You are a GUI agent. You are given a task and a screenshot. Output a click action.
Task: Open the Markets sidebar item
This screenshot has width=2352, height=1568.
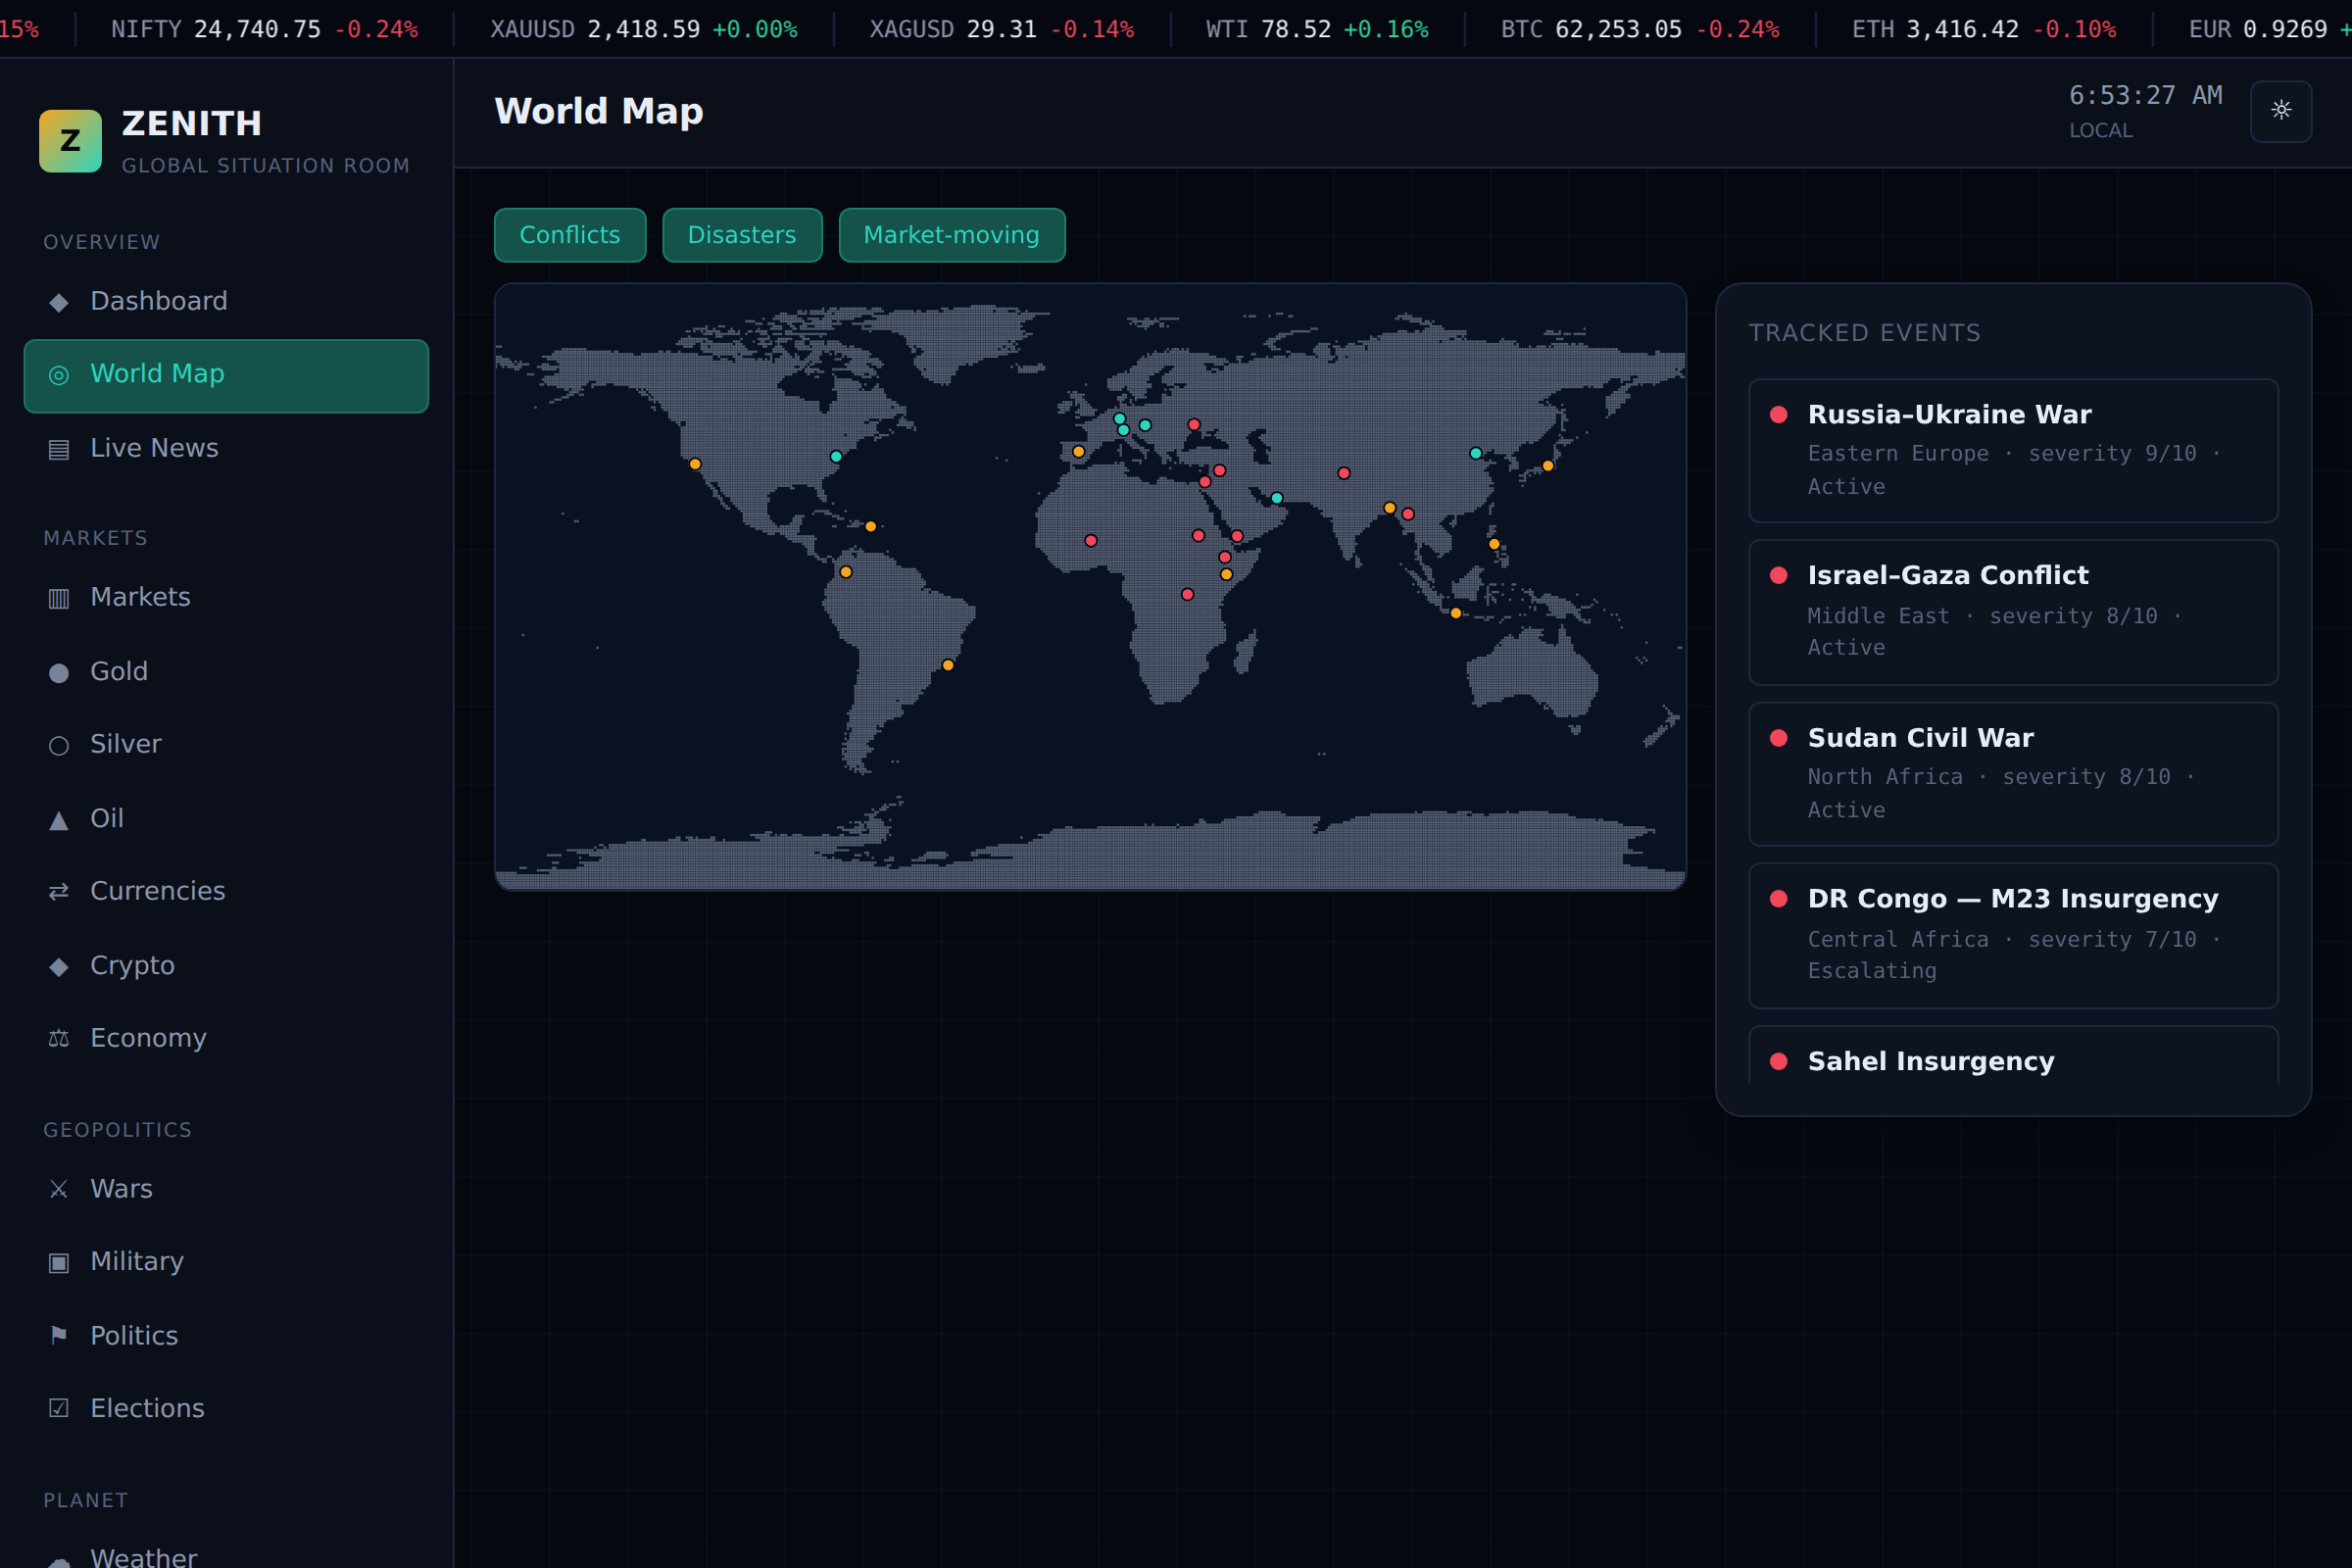(226, 598)
